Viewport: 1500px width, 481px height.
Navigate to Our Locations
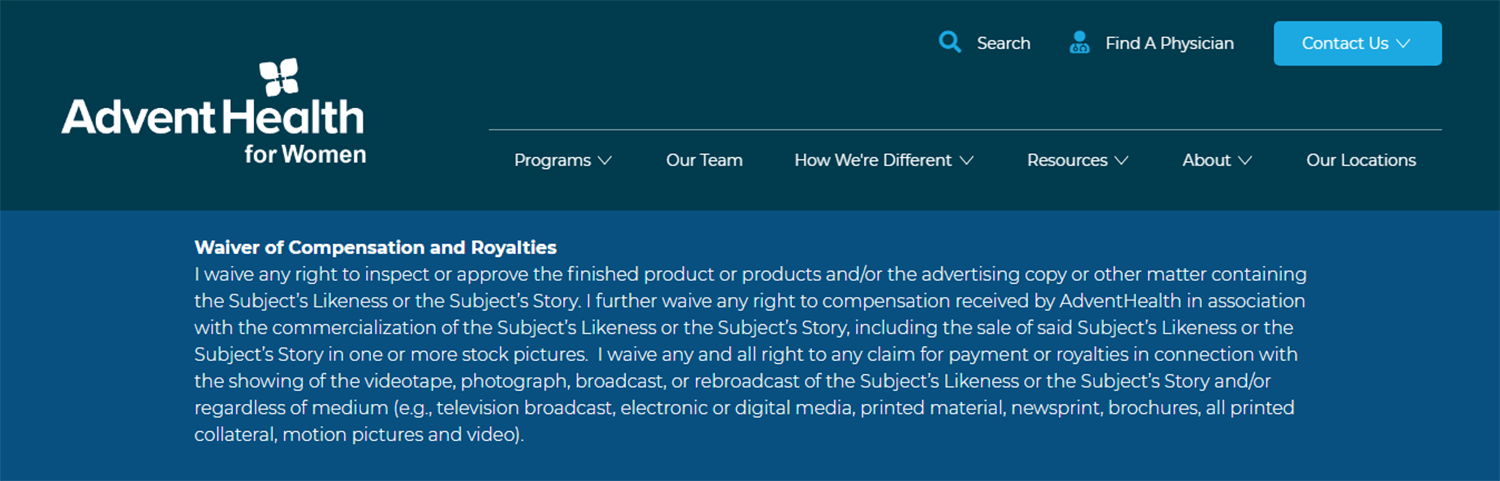click(1361, 160)
